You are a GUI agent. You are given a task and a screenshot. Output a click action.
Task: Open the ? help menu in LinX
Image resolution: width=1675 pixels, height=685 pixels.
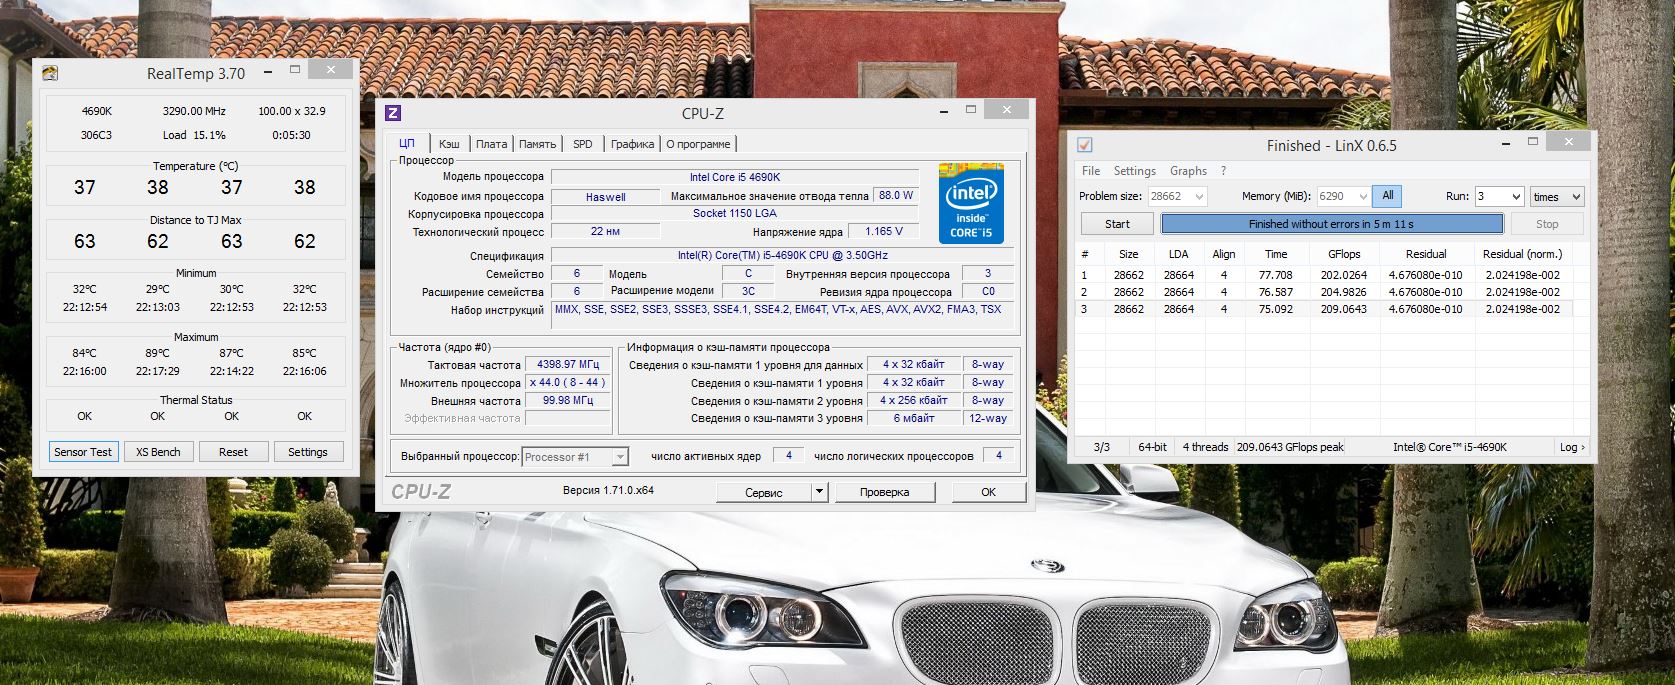(x=1223, y=171)
